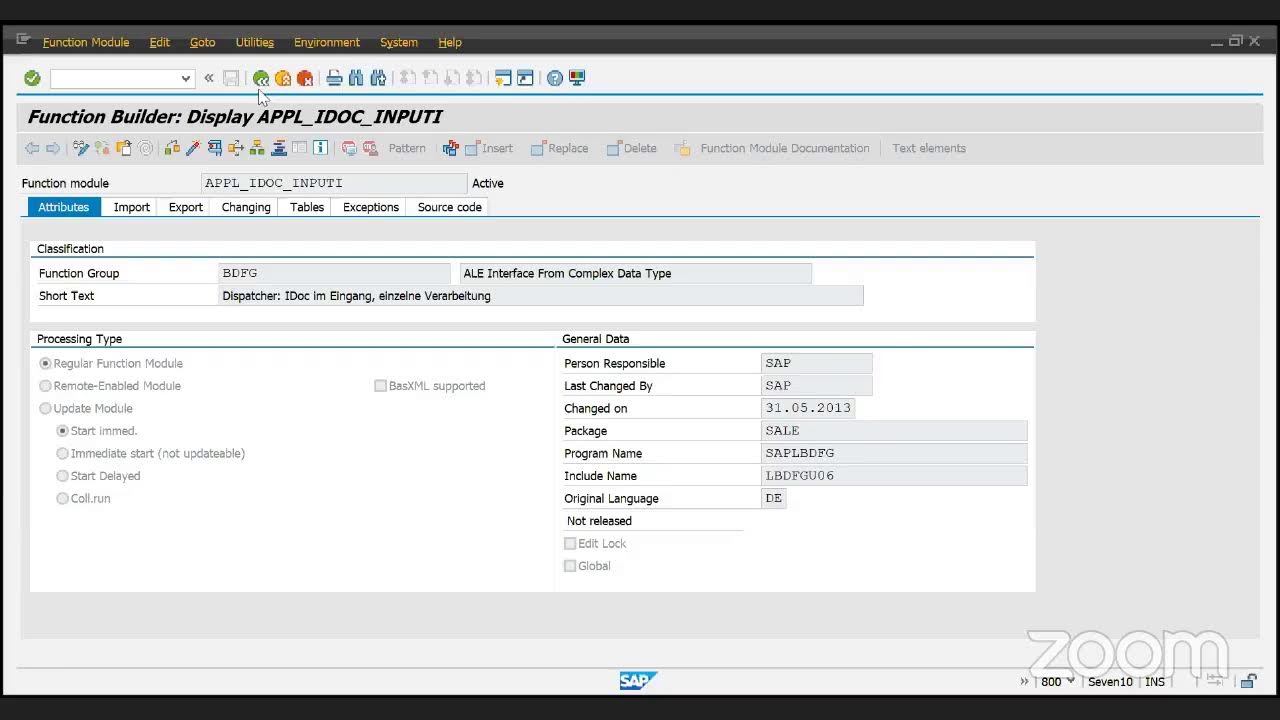Open the System menu
The image size is (1280, 720).
coord(399,42)
